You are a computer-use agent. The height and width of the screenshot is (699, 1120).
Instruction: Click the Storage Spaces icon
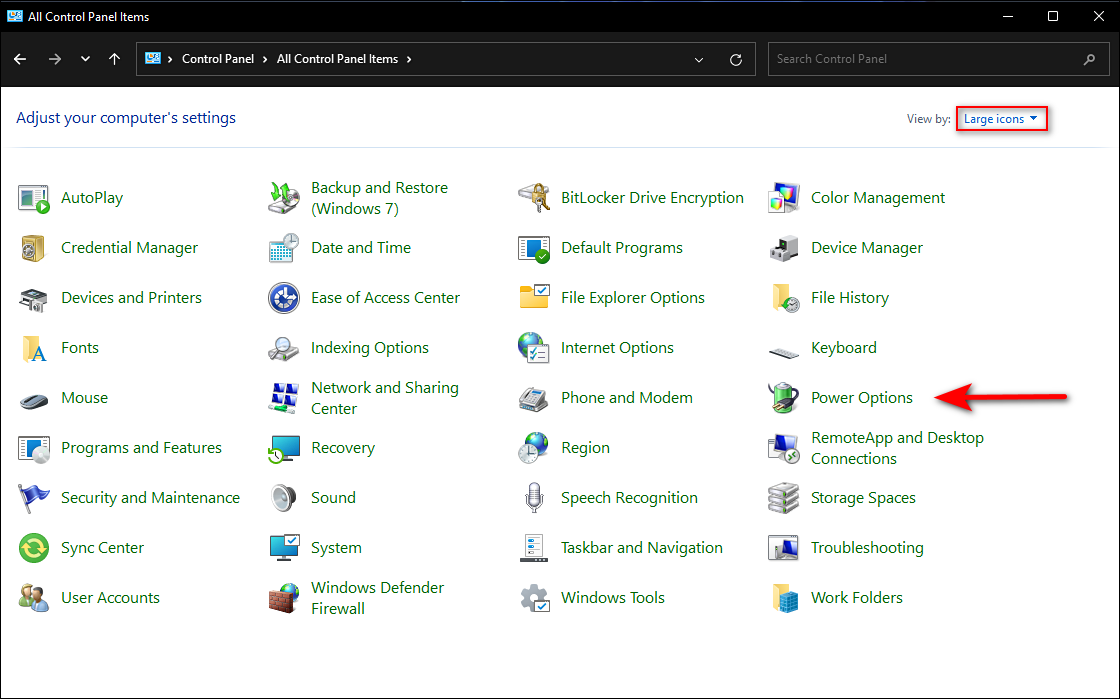[x=784, y=498]
